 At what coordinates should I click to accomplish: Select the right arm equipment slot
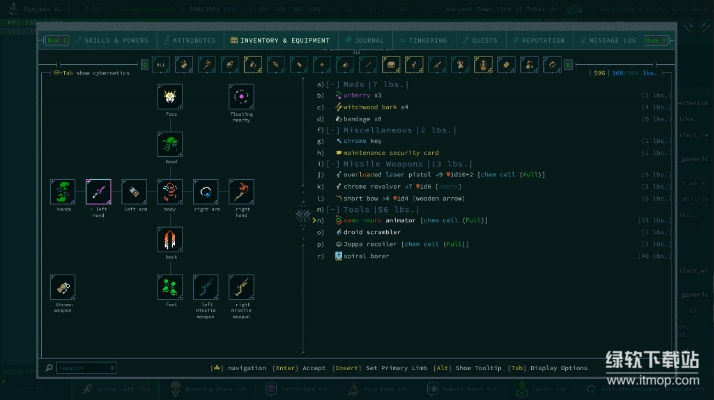[205, 191]
